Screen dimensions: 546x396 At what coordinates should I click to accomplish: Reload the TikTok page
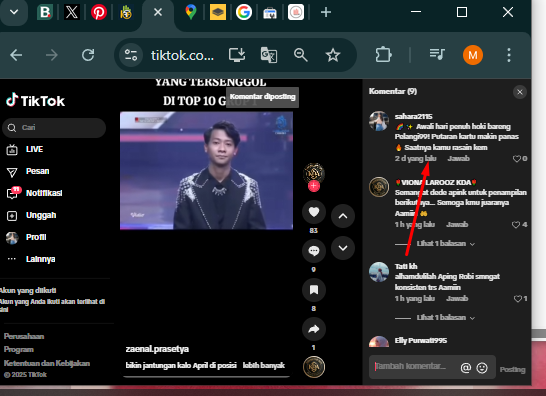tap(88, 55)
